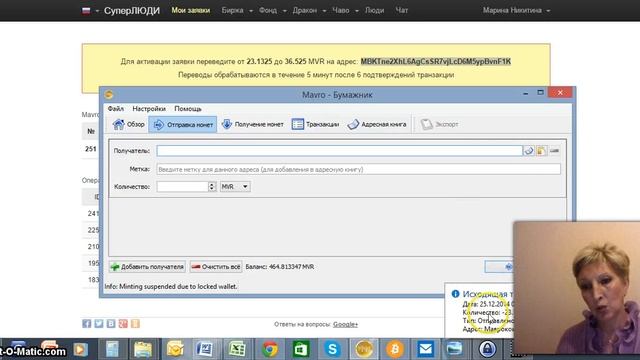
Task: Open the Mail app taskbar icon
Action: coord(426,349)
